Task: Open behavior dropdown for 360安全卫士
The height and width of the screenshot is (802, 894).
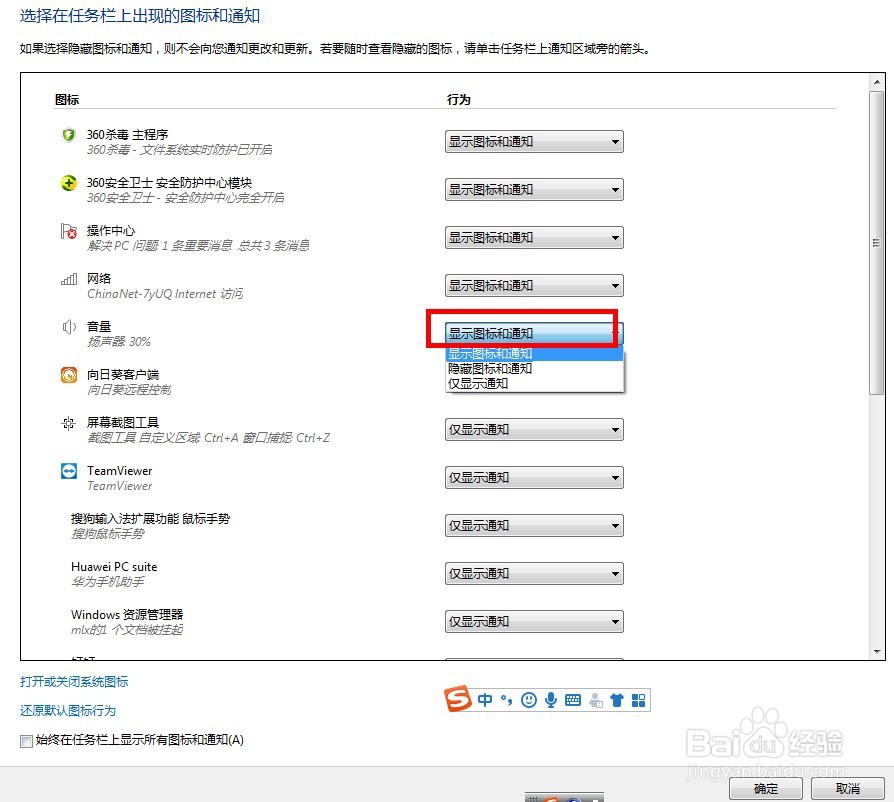Action: 534,189
